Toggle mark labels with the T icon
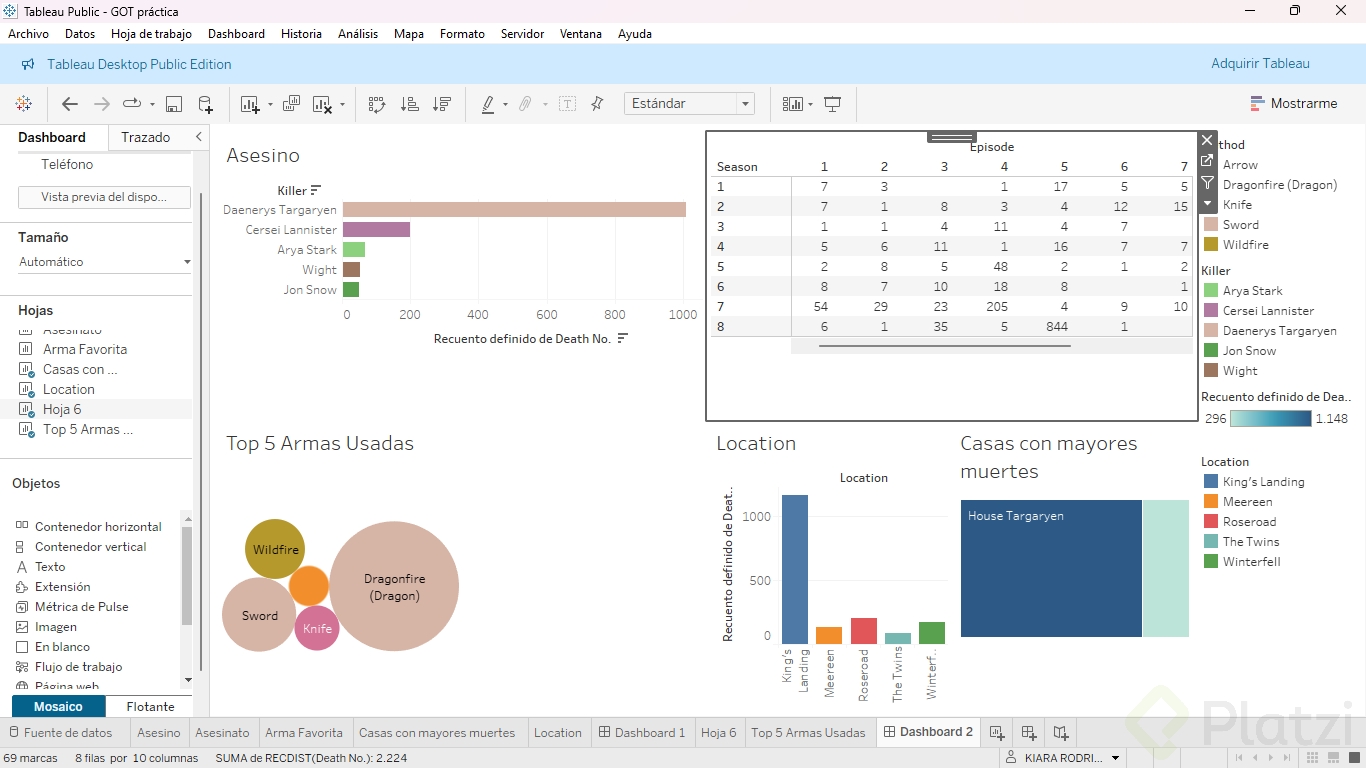The image size is (1366, 768). click(567, 104)
